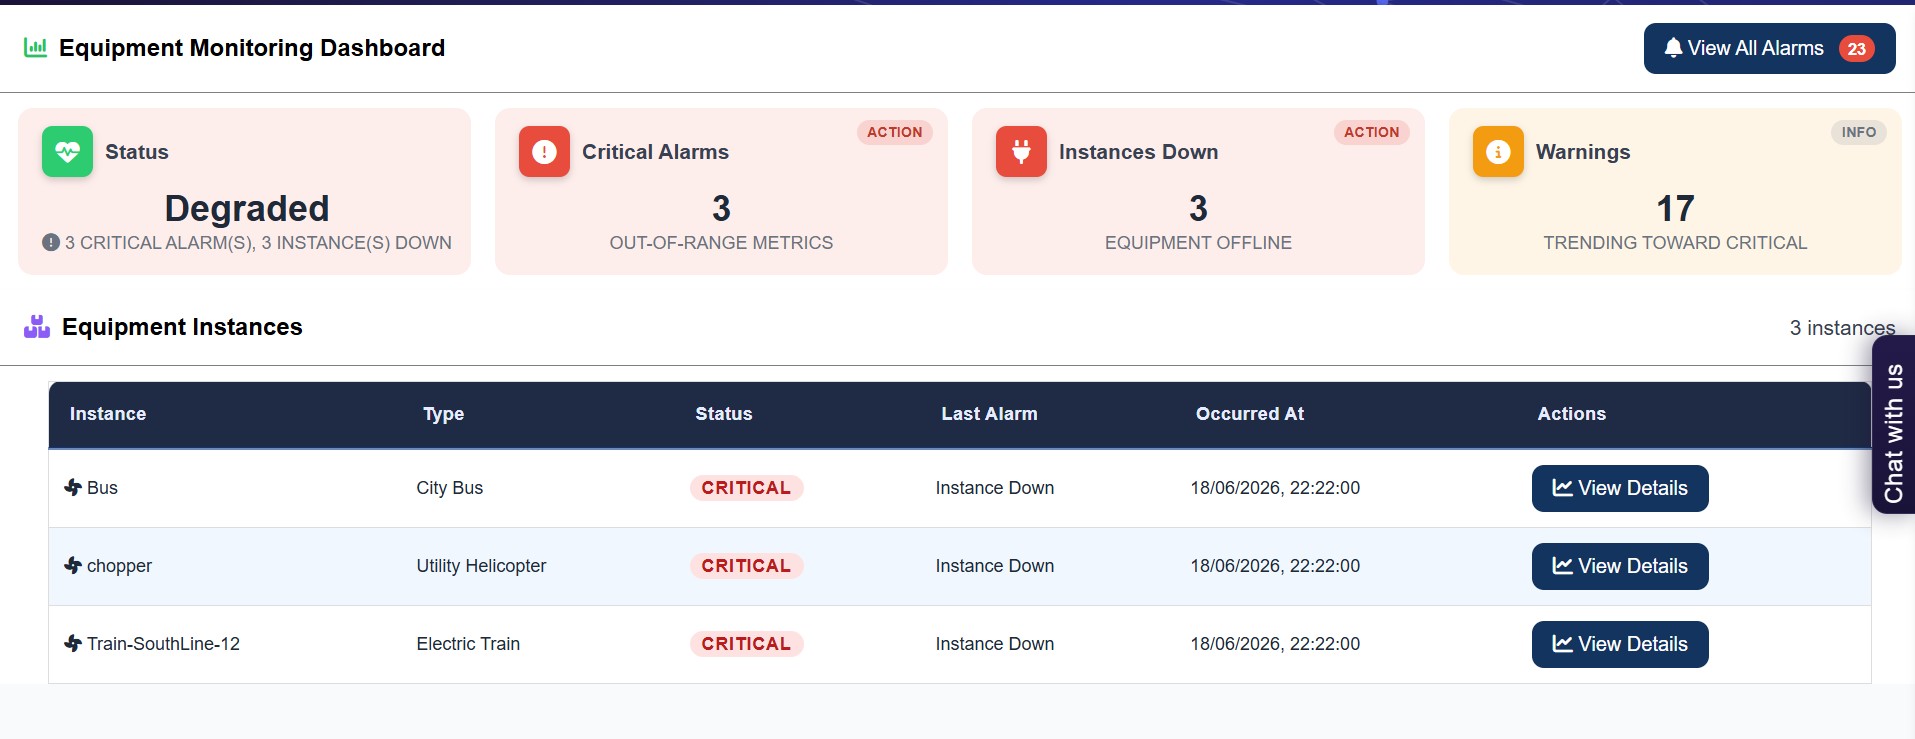This screenshot has height=739, width=1915.
Task: Click the Equipment Instances section heading
Action: click(182, 327)
